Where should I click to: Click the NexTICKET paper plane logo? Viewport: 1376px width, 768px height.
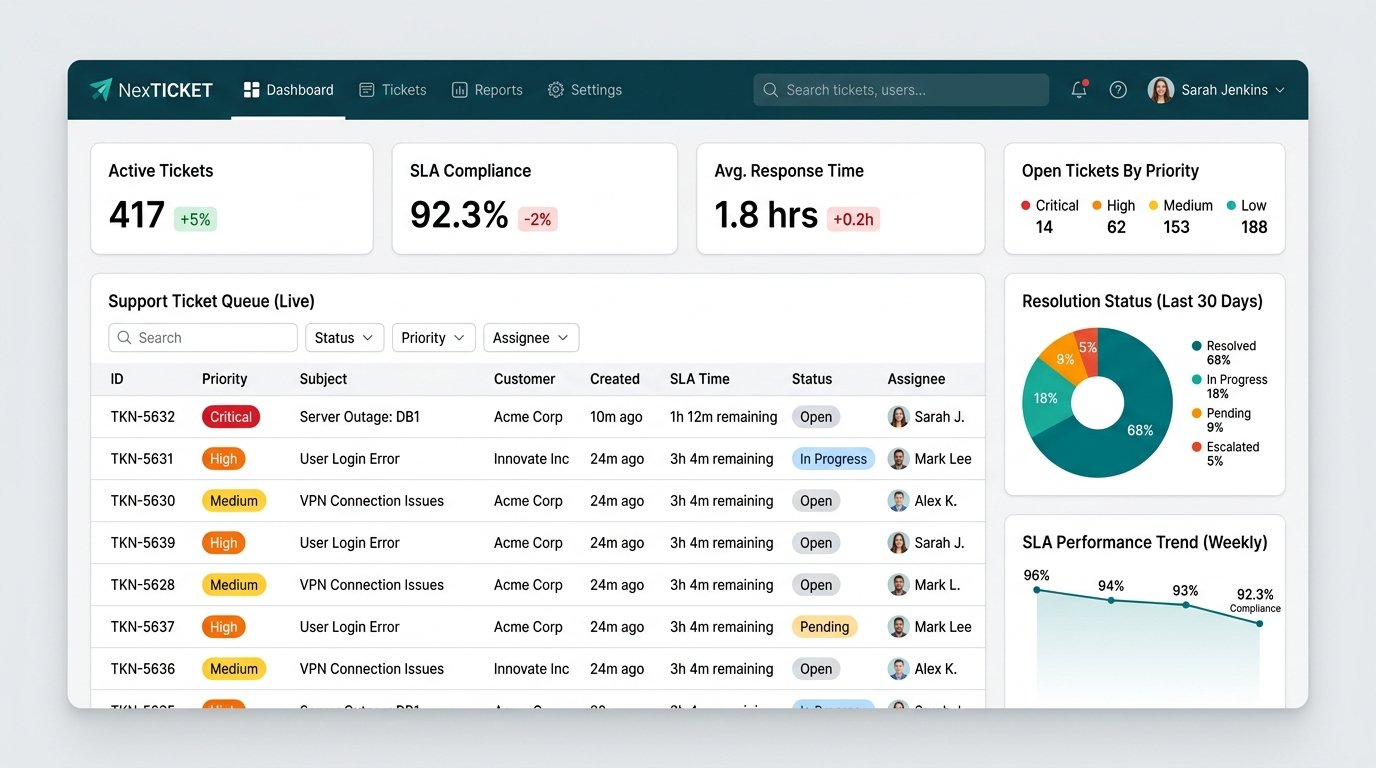(101, 90)
